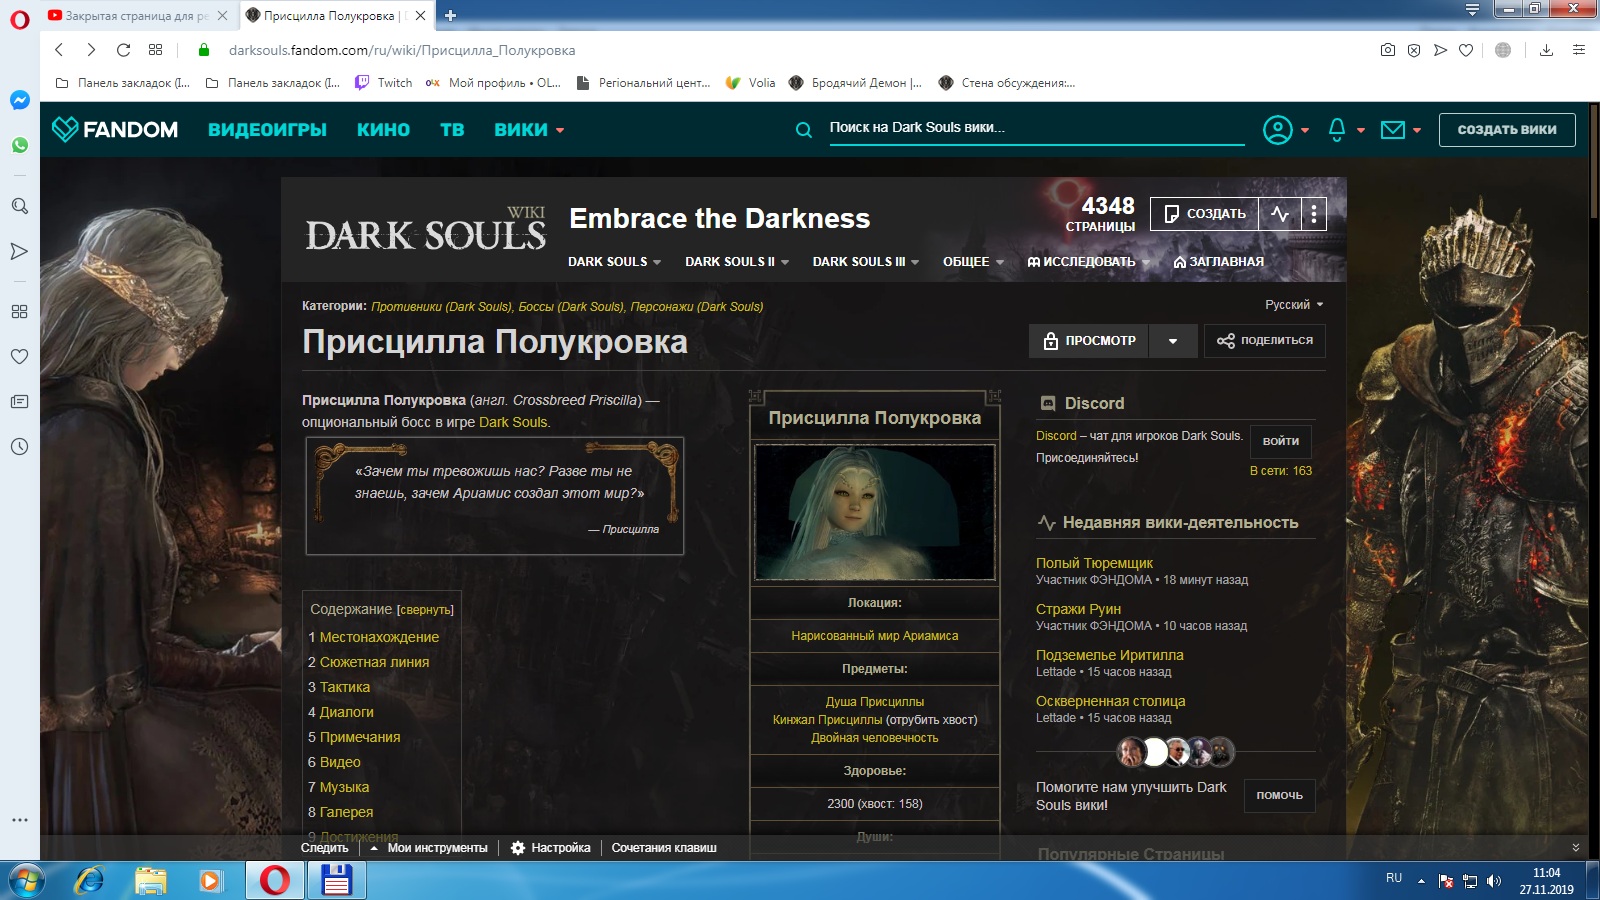This screenshot has height=900, width=1600.
Task: Open Русский language dropdown
Action: (x=1294, y=305)
